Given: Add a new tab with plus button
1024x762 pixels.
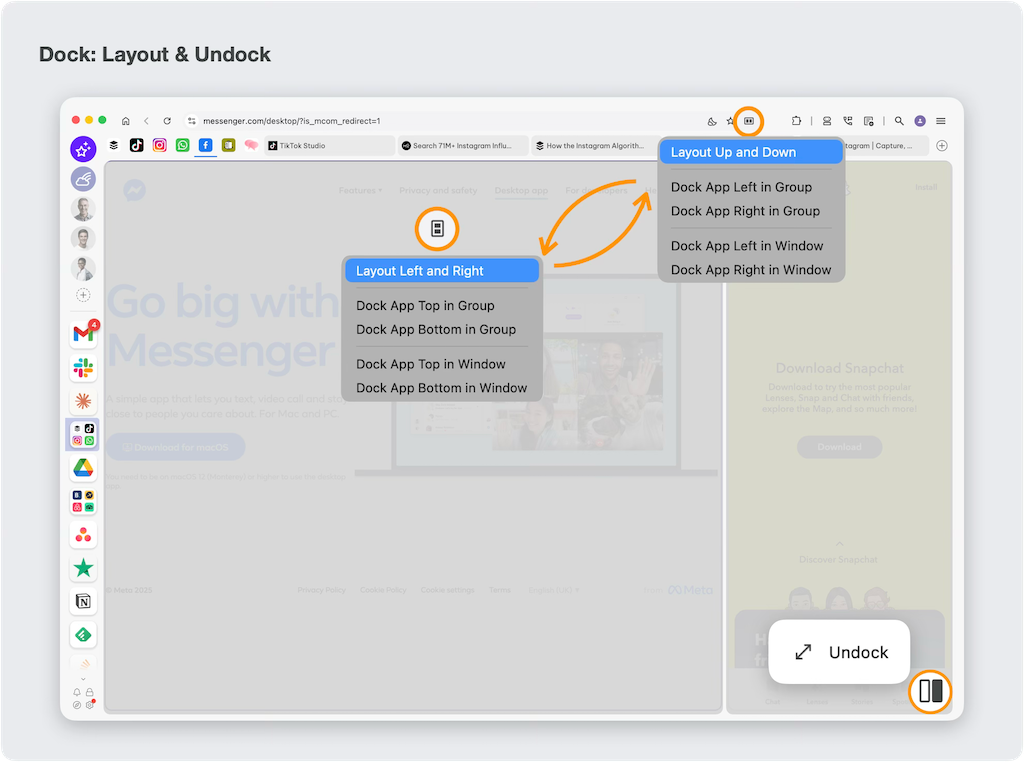Looking at the screenshot, I should click(941, 145).
